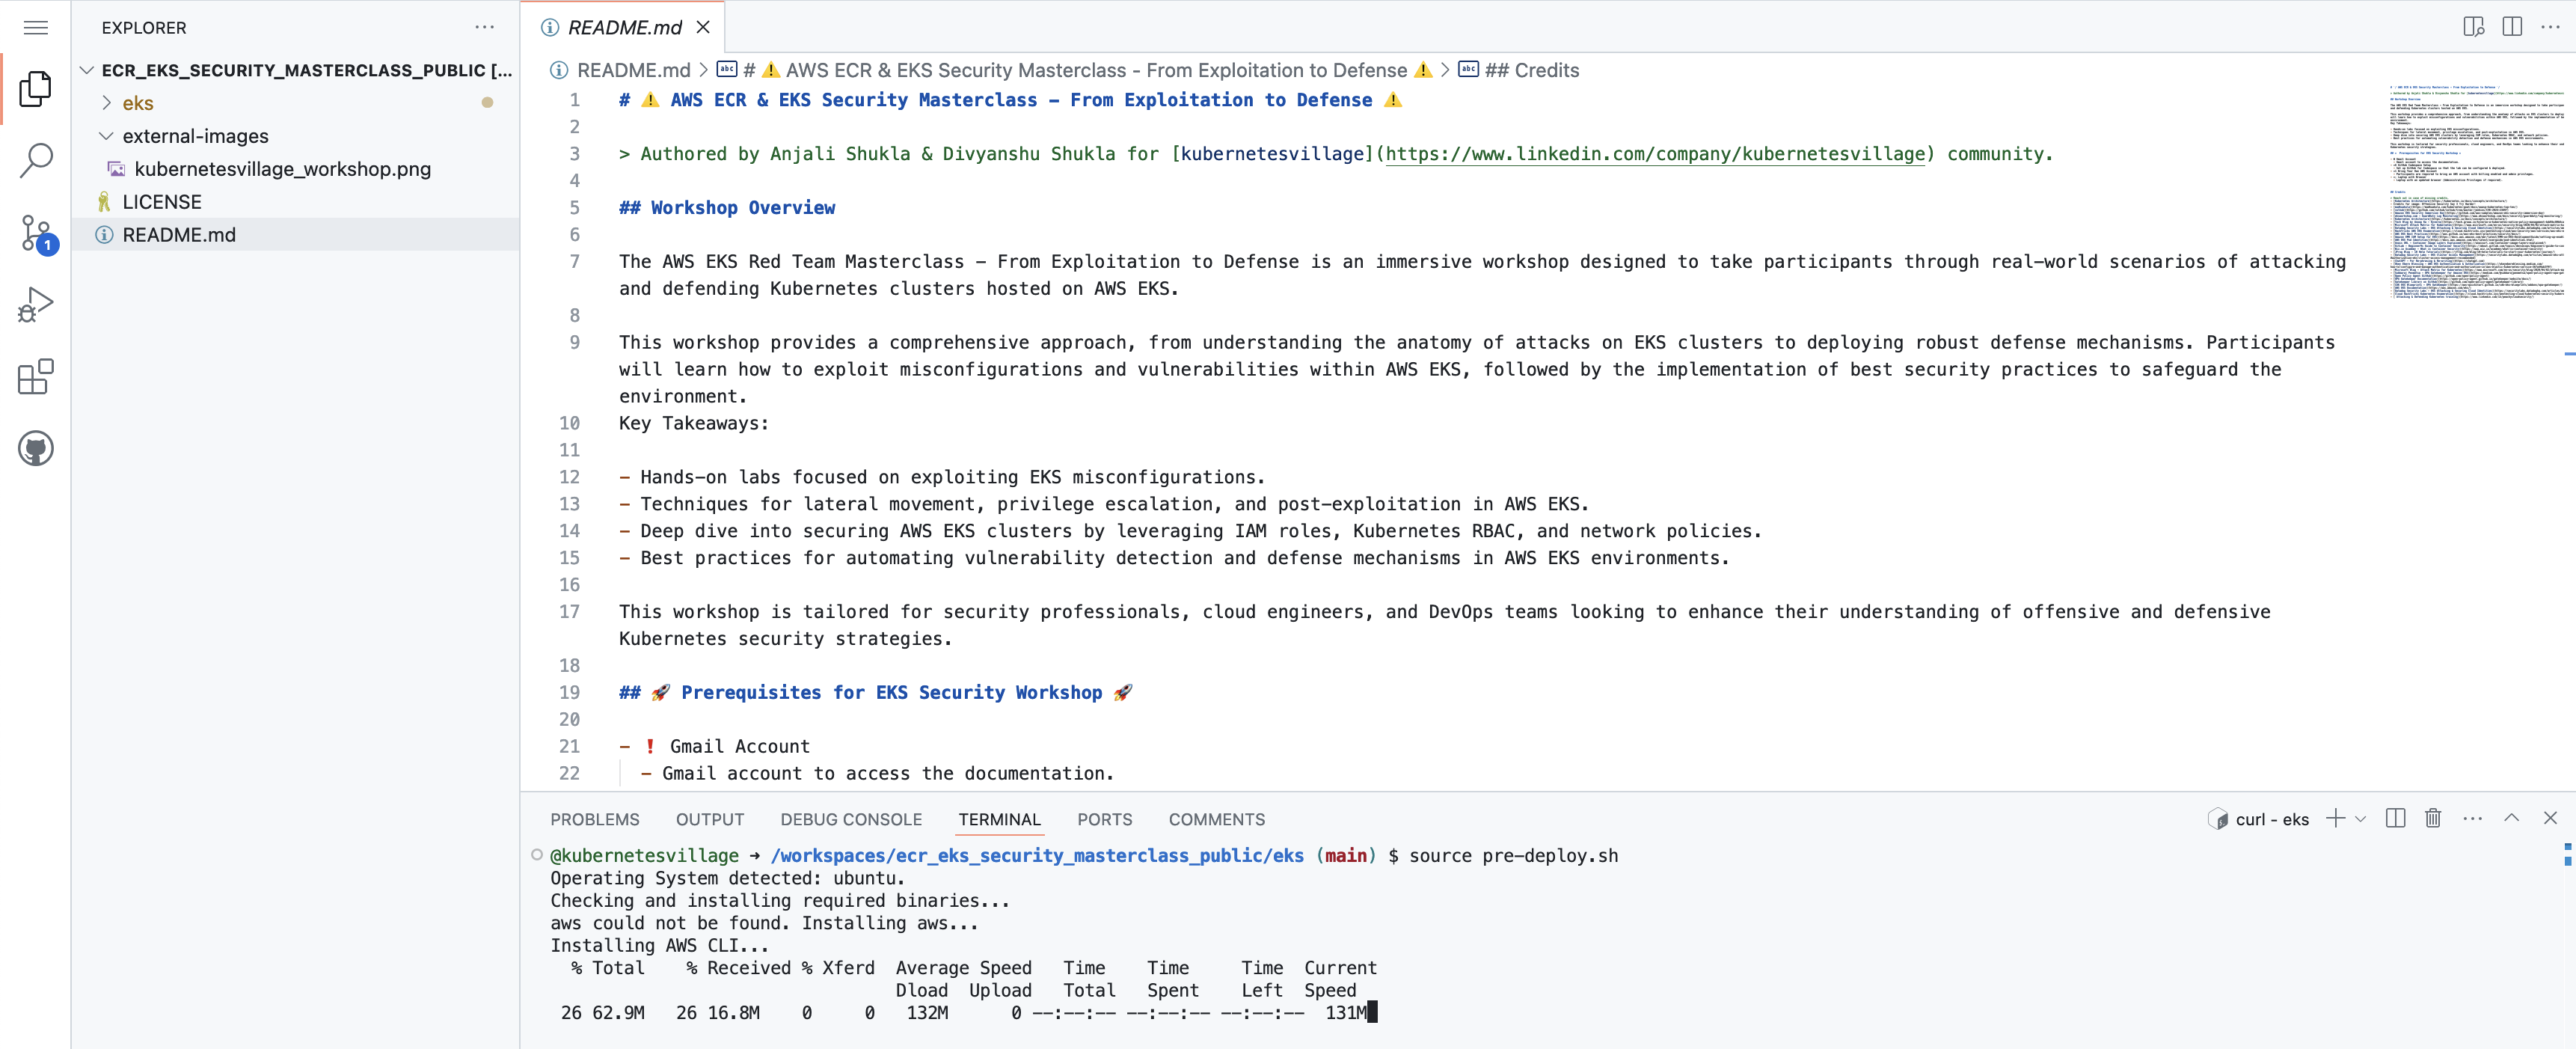The height and width of the screenshot is (1049, 2576).
Task: Open the GitHub view in the activity bar
Action: (x=35, y=448)
